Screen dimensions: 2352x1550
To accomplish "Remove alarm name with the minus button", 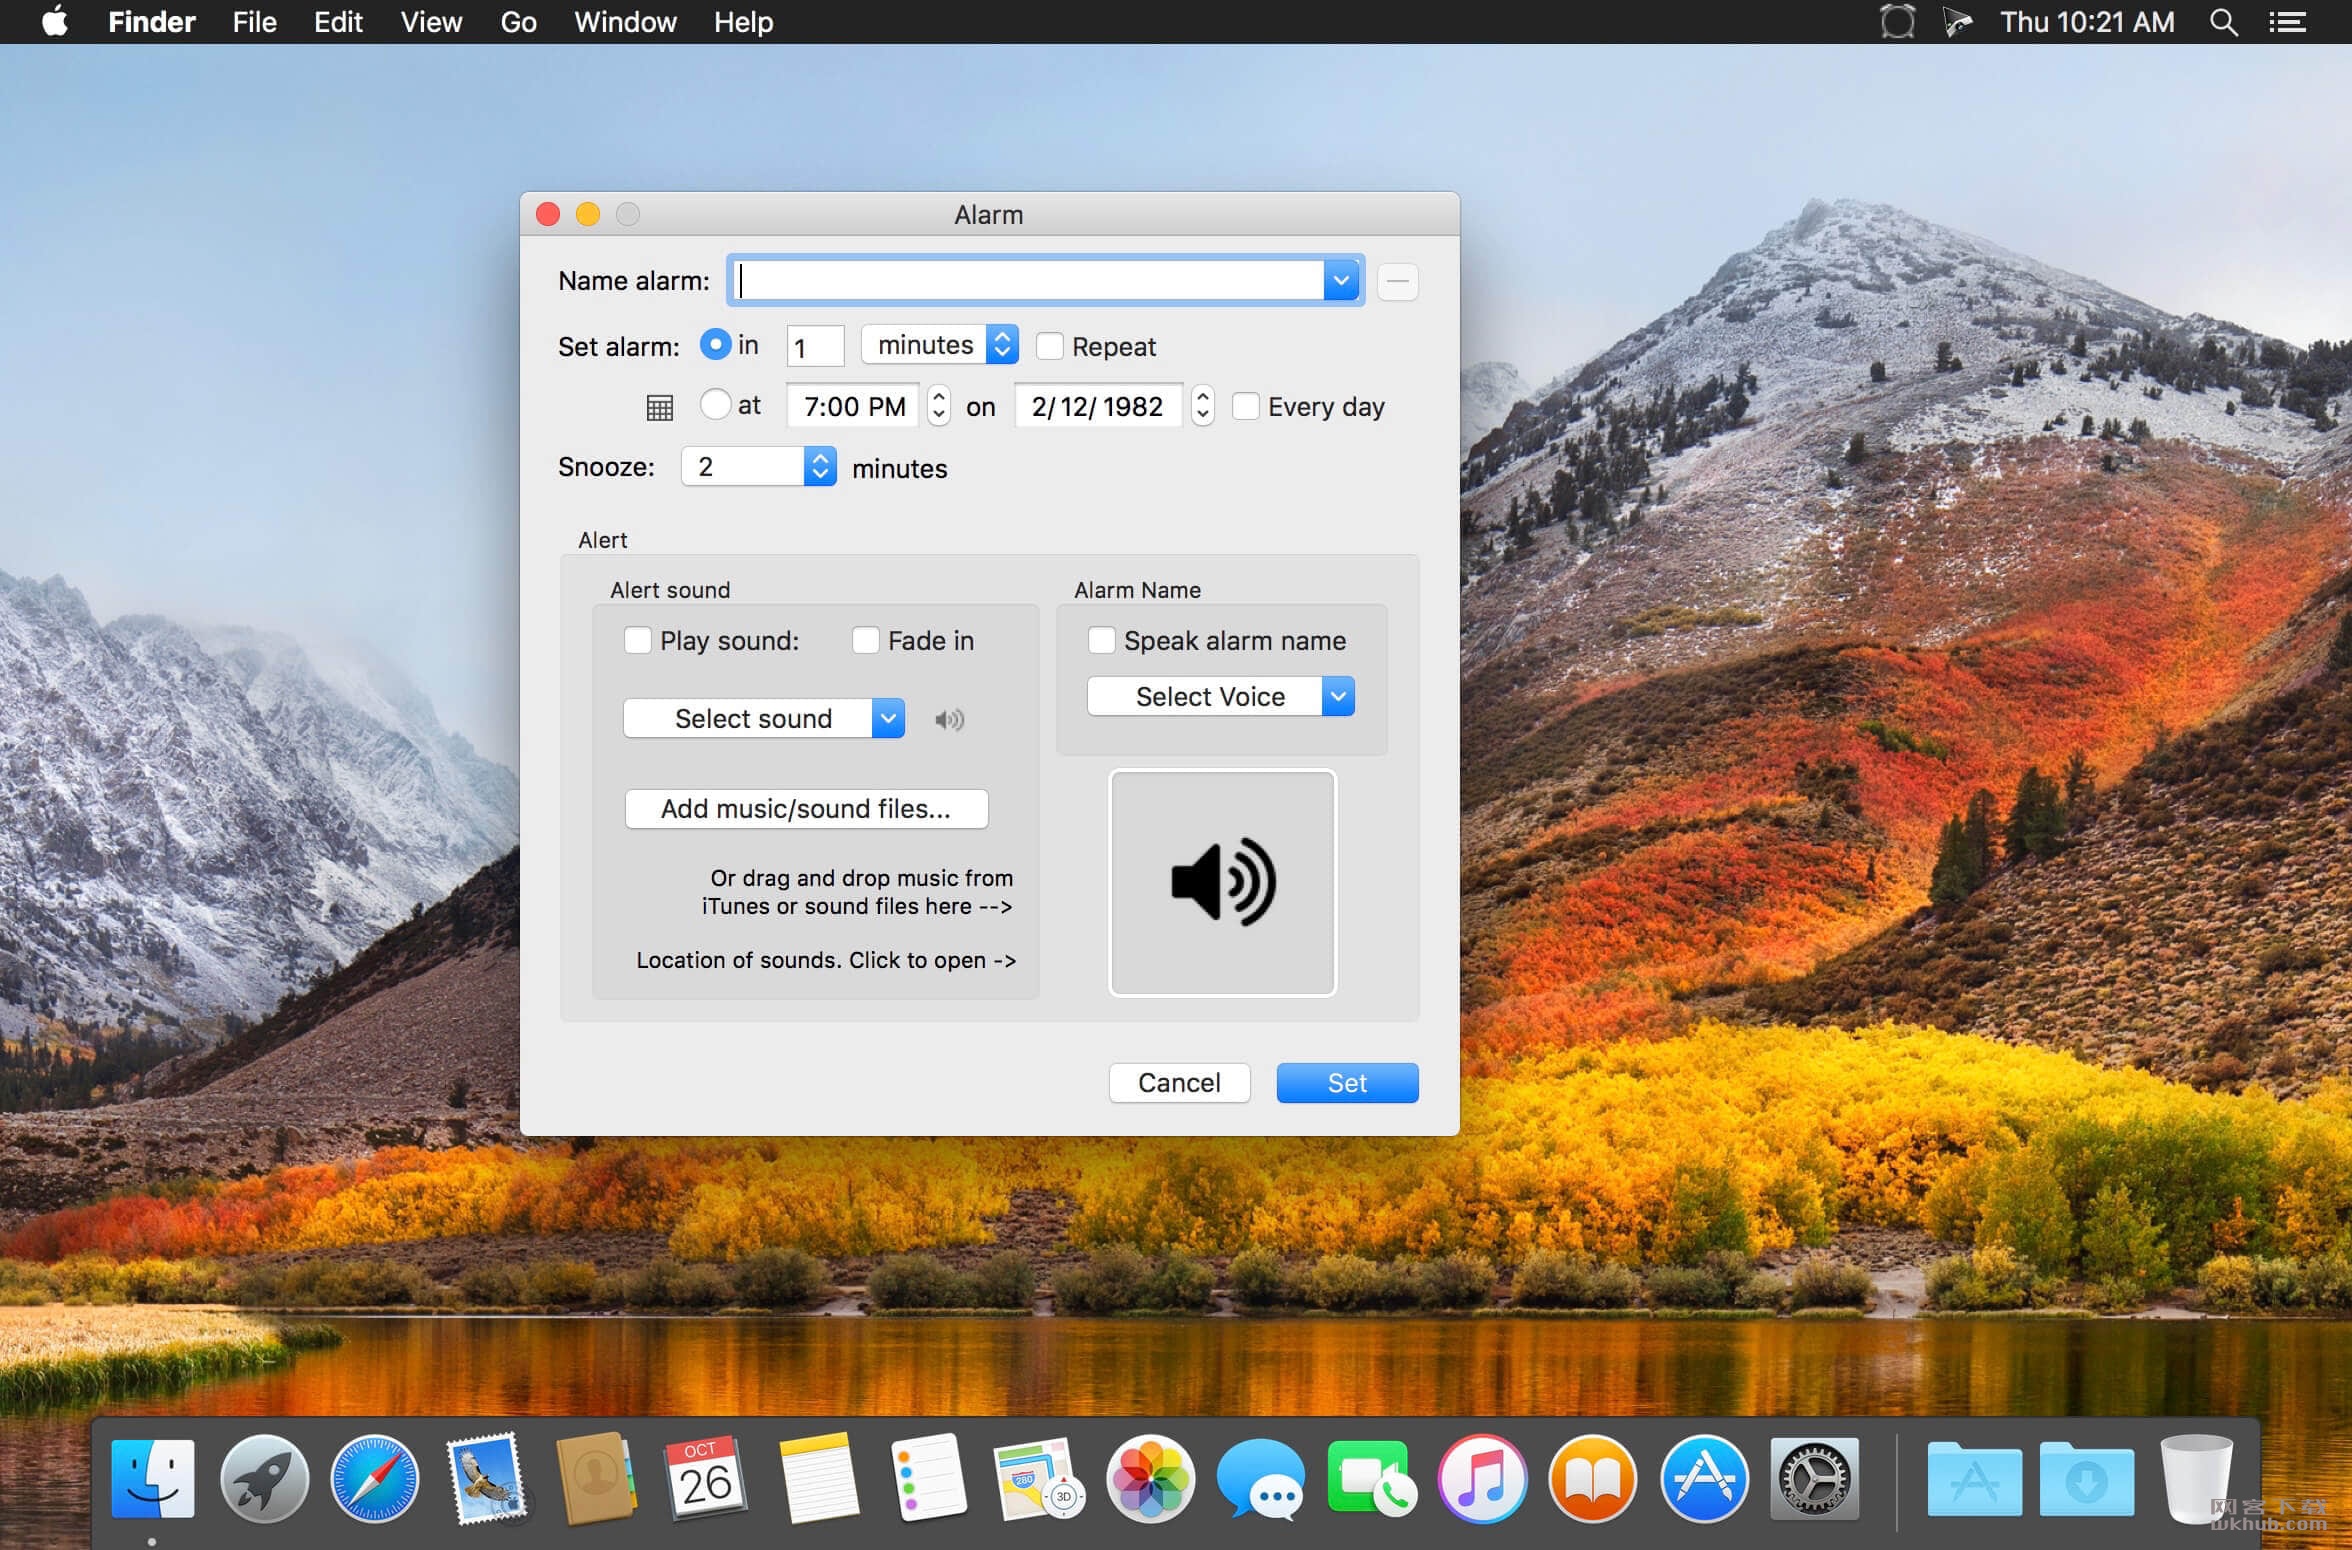I will [x=1397, y=281].
